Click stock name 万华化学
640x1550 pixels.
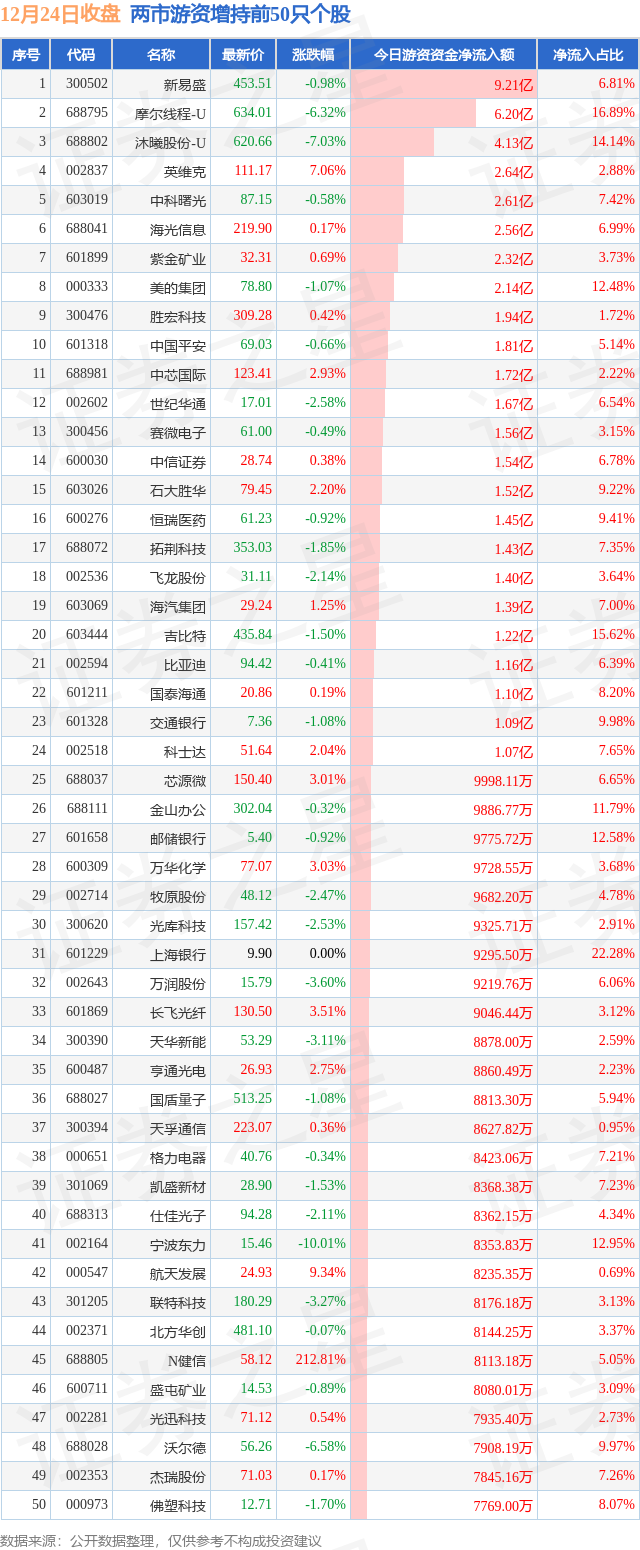tap(178, 867)
